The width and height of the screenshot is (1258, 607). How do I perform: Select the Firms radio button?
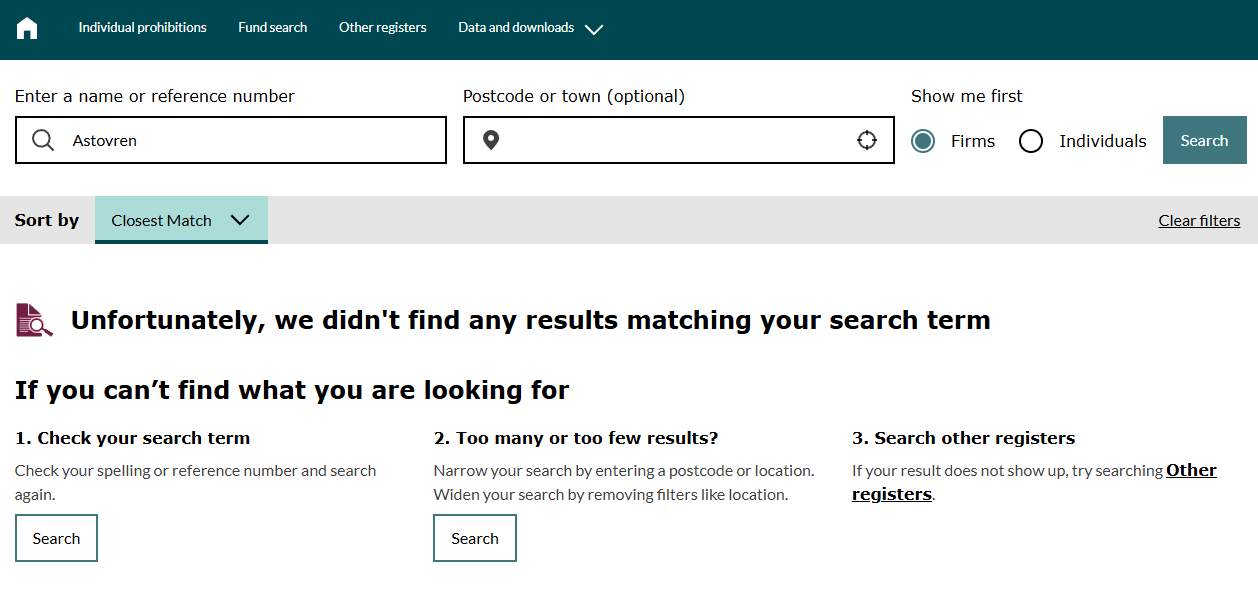coord(923,141)
